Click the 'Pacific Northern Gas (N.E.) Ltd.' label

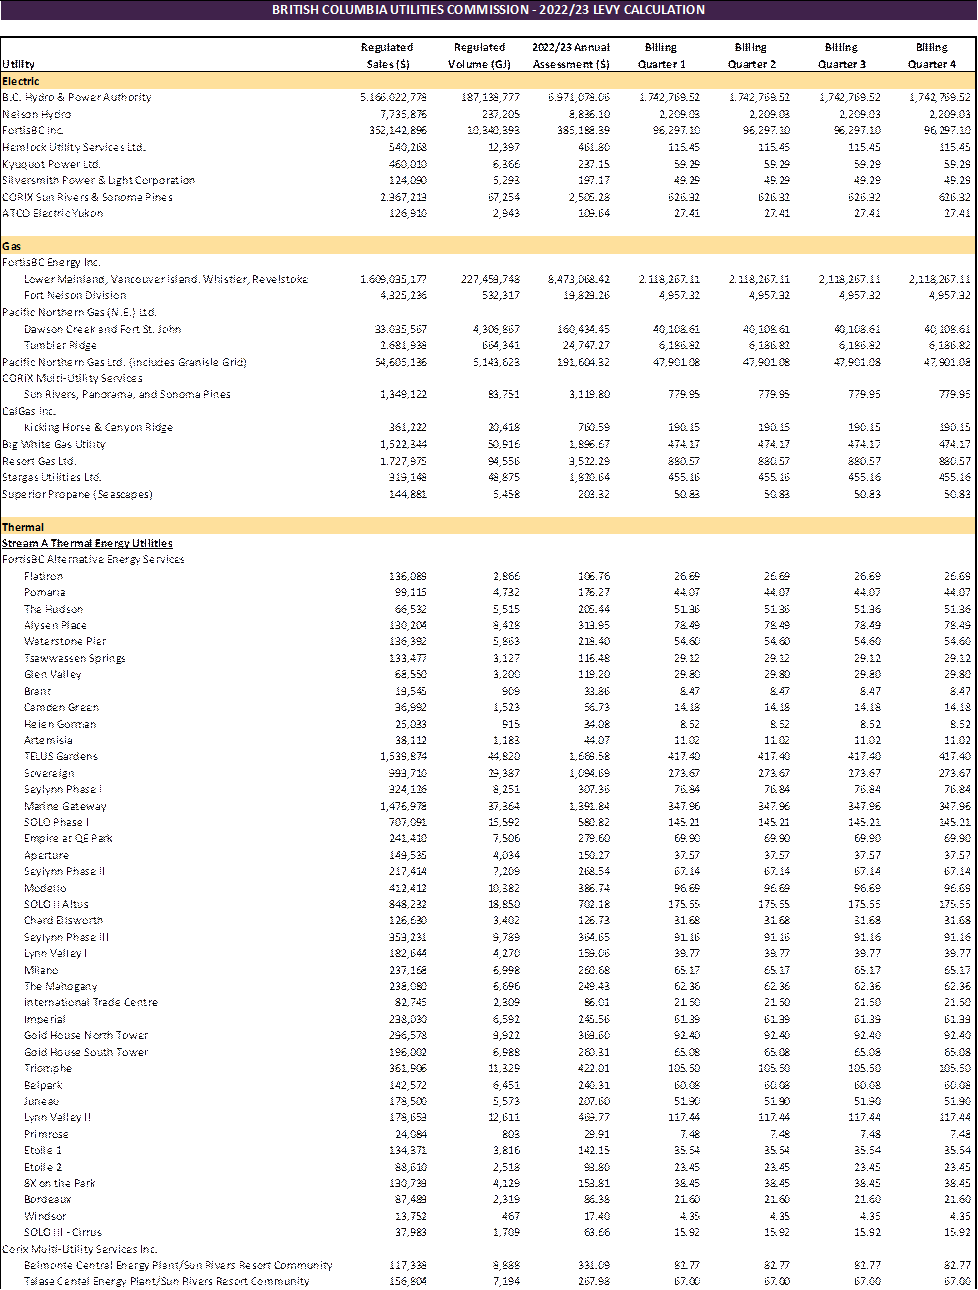click(x=79, y=312)
